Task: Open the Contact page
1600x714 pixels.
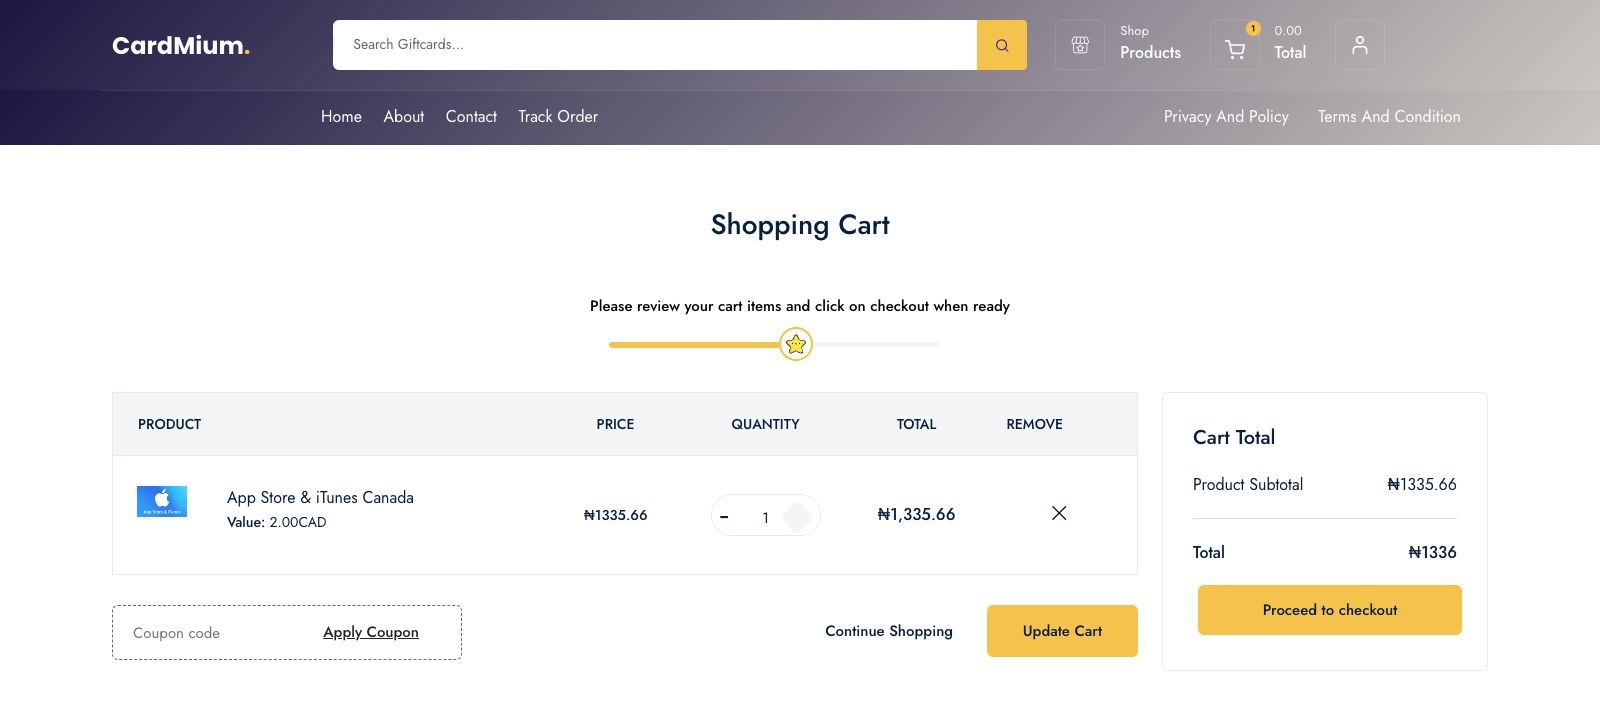Action: click(x=471, y=117)
